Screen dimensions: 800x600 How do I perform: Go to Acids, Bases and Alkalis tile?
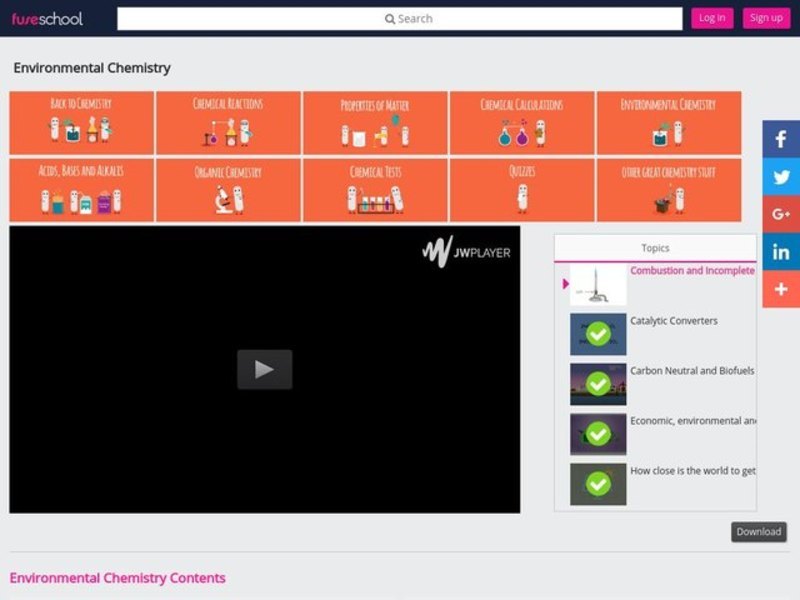coord(81,190)
